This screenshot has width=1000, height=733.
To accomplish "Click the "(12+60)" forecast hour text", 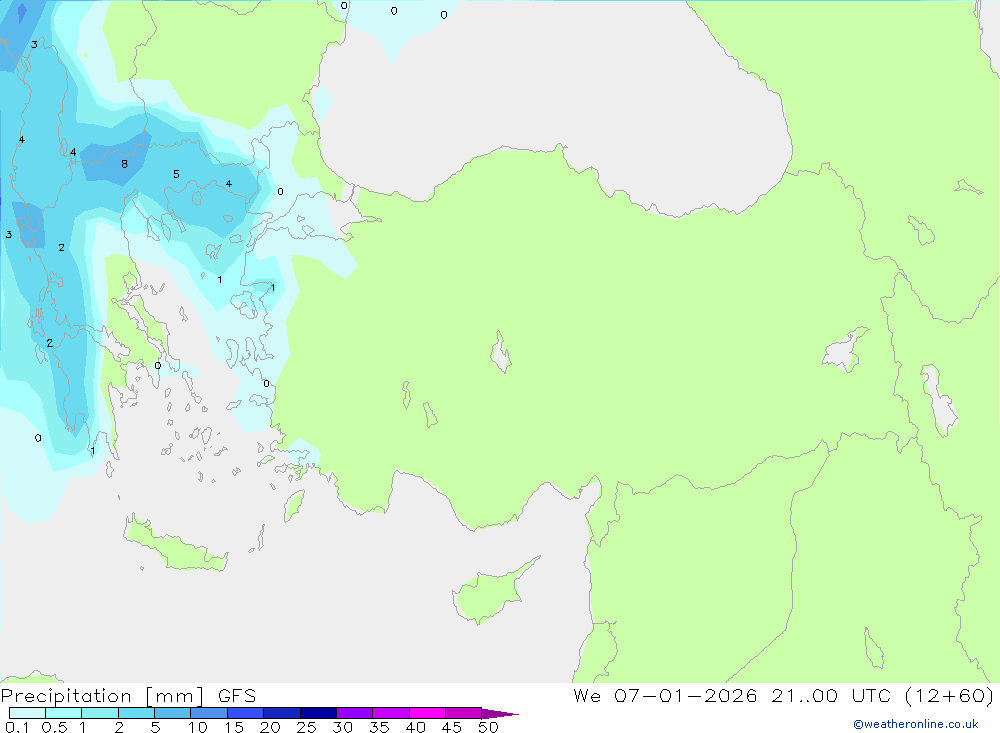I will coord(949,695).
